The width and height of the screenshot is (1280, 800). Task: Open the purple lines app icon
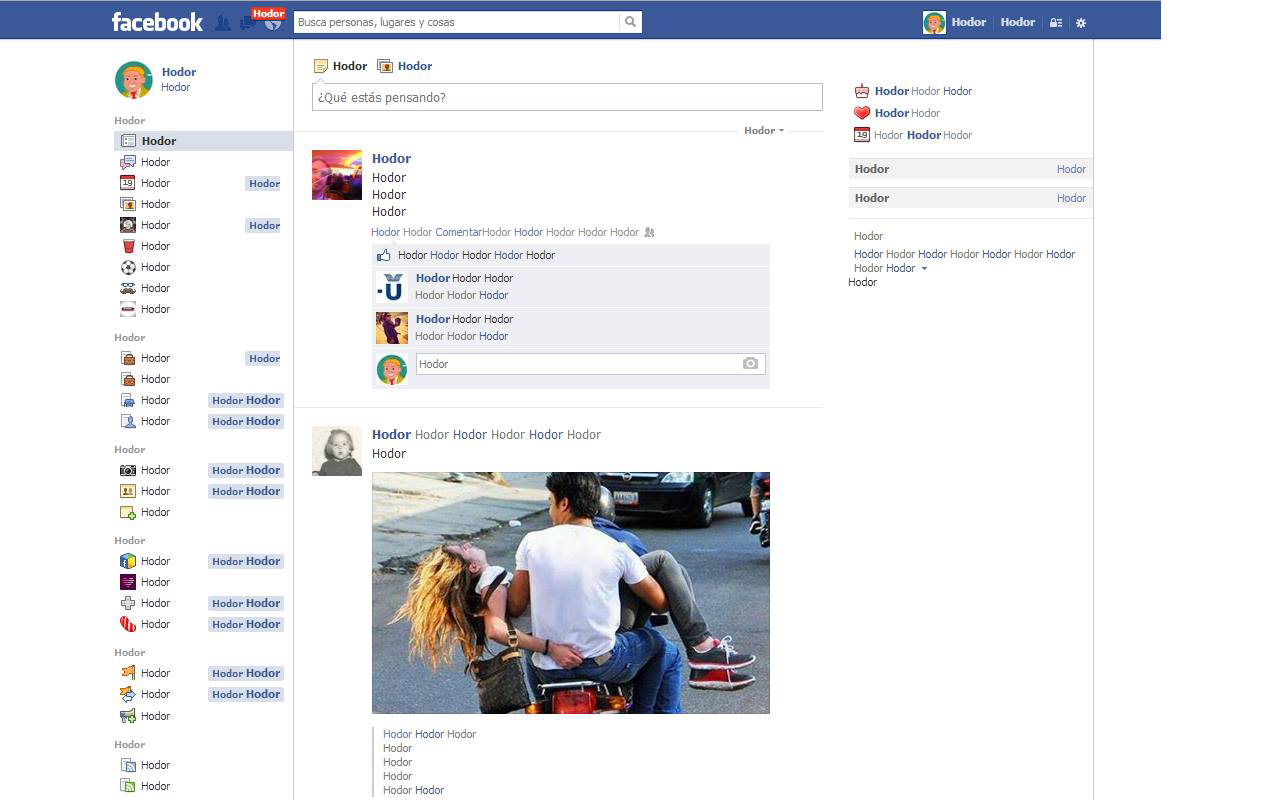click(x=128, y=582)
